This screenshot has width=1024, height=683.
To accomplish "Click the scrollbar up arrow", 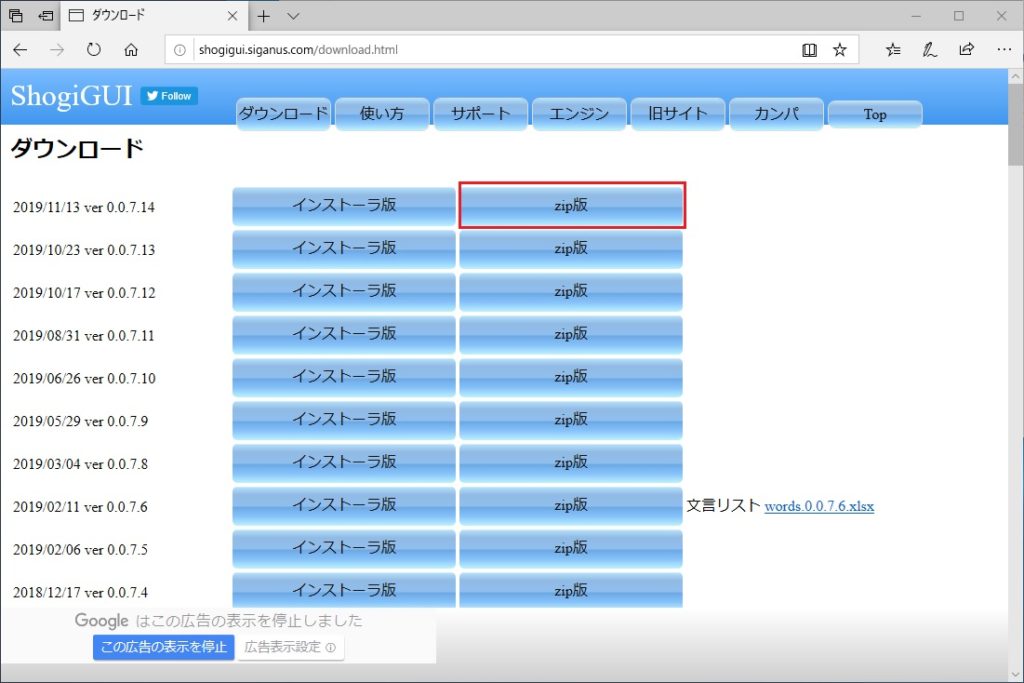I will 1016,76.
